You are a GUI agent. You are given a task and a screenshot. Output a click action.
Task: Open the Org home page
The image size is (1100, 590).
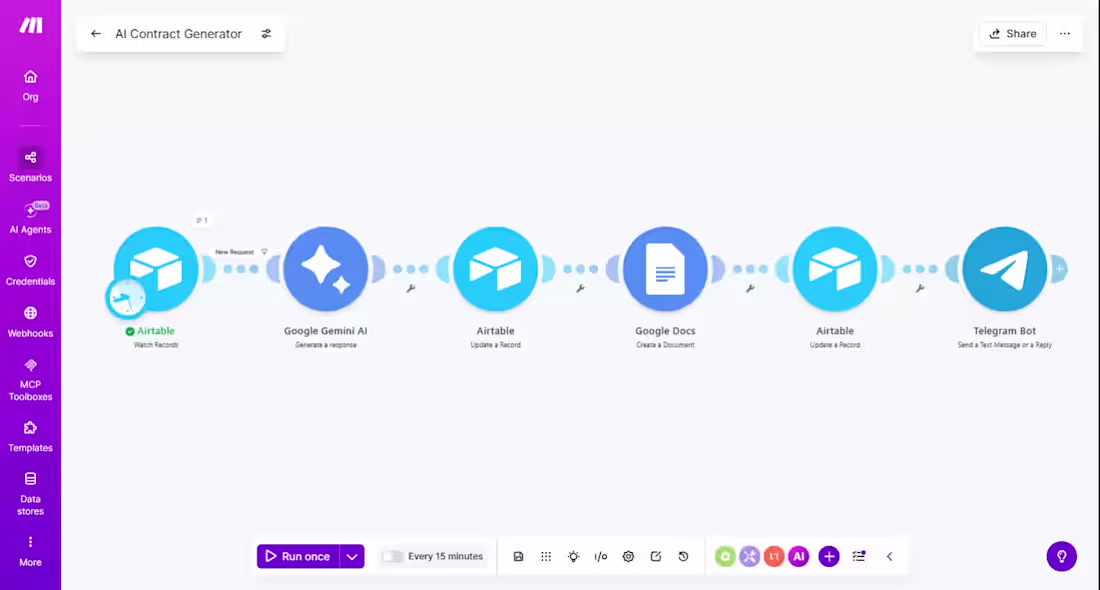click(x=30, y=86)
